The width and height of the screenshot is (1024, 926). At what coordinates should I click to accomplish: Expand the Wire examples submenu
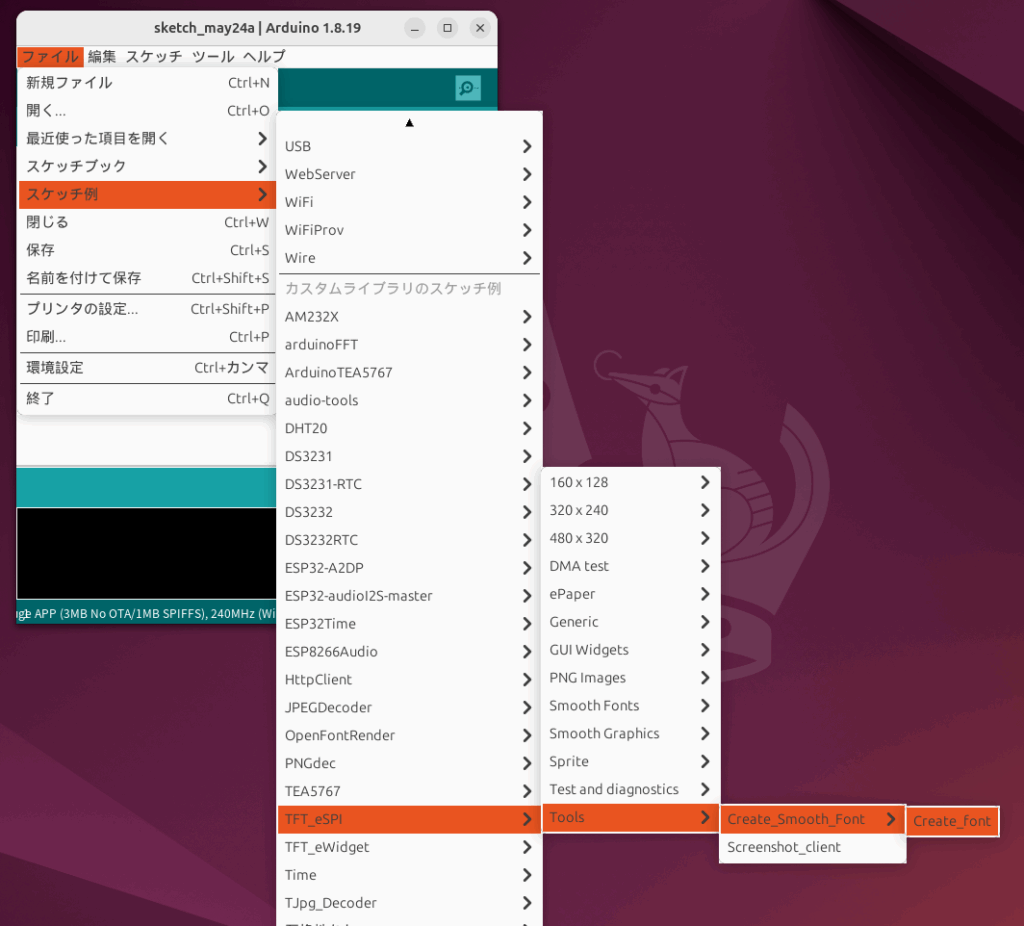409,258
